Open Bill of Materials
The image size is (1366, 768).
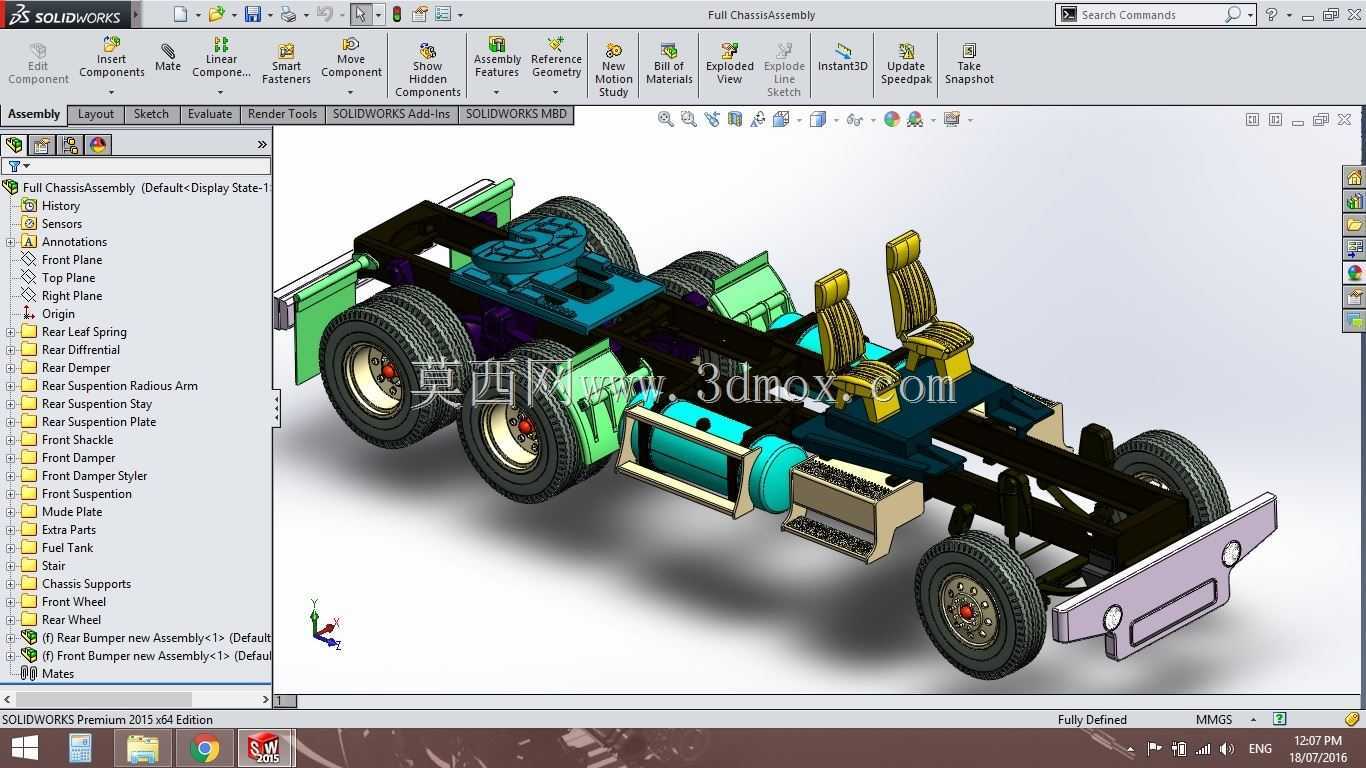coord(669,65)
